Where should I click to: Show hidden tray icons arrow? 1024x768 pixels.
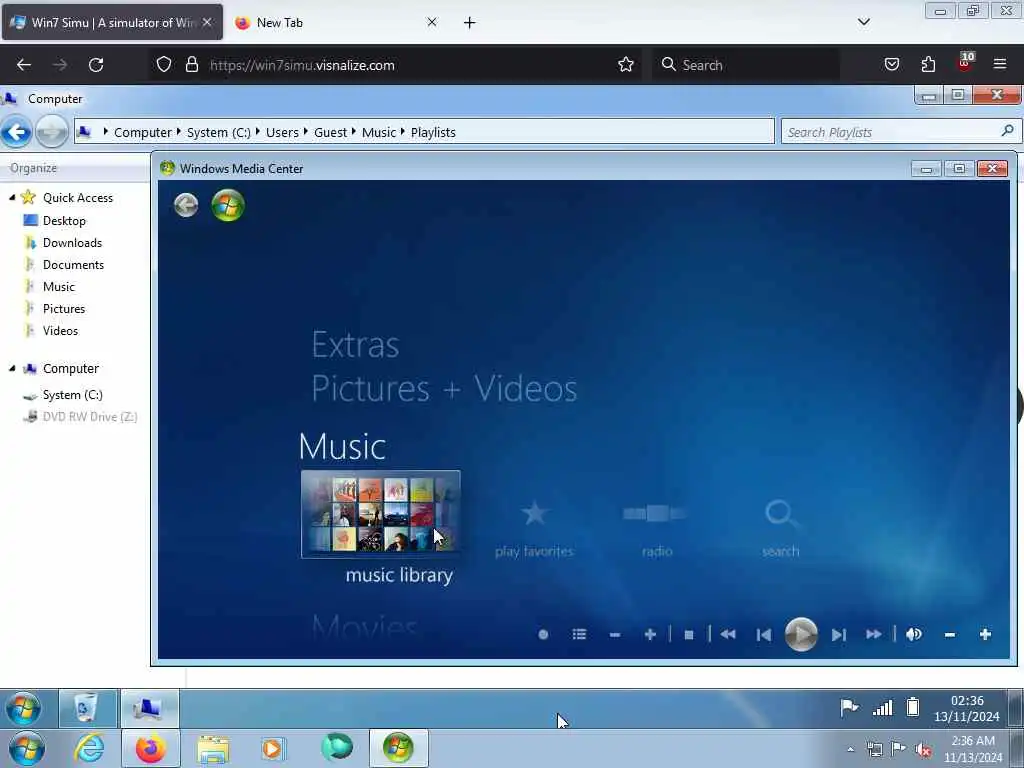(850, 750)
